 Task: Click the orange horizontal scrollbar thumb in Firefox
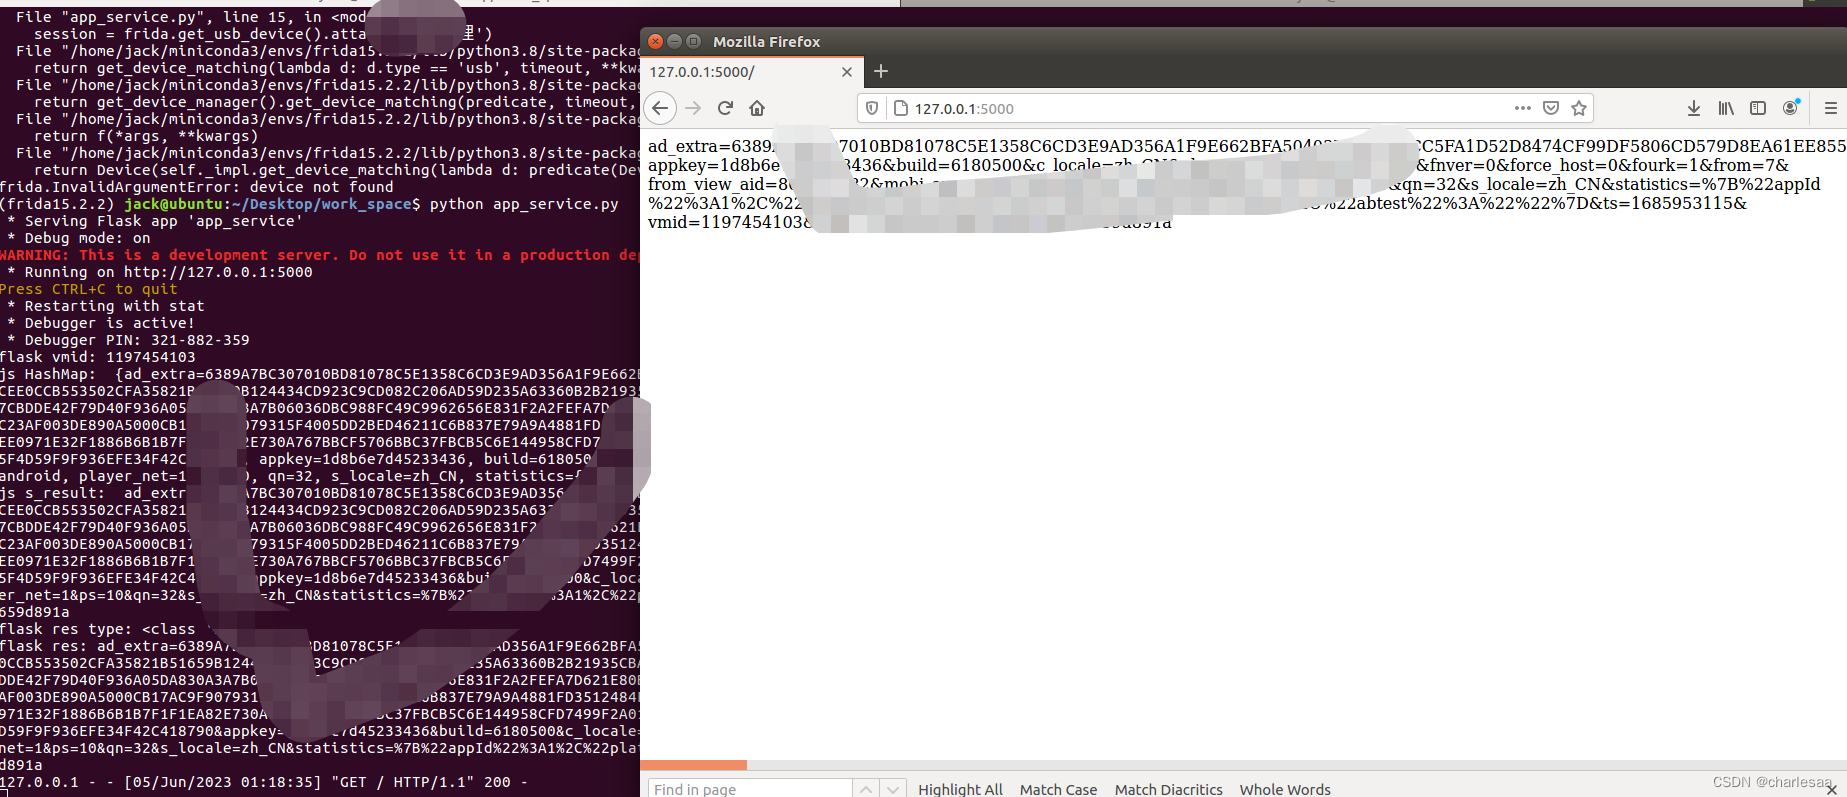(693, 765)
